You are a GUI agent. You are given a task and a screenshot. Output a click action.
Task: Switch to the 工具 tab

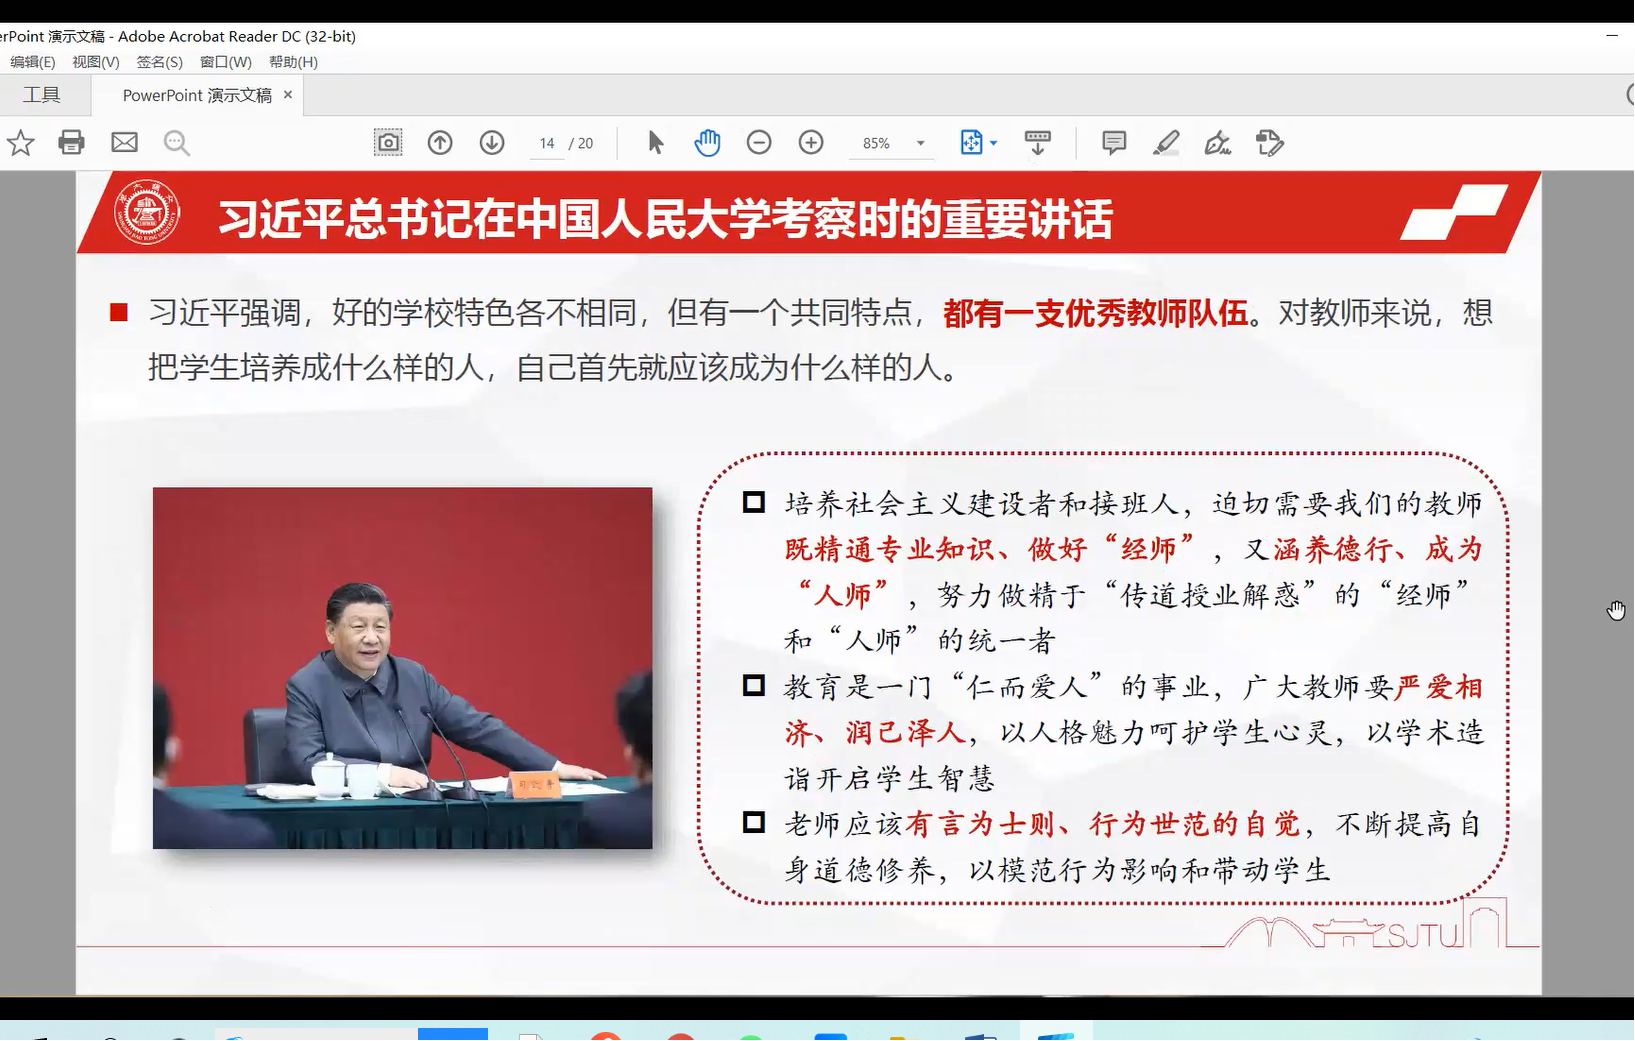(42, 95)
